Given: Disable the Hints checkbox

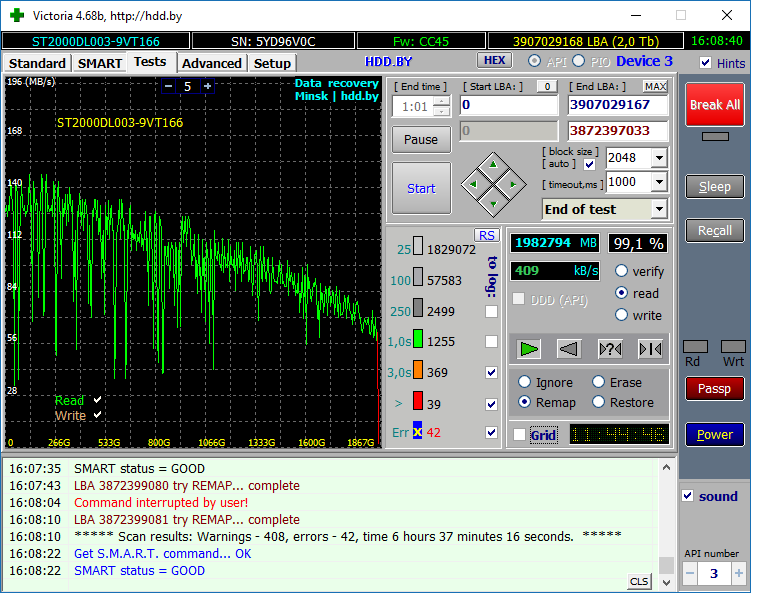Looking at the screenshot, I should (706, 63).
